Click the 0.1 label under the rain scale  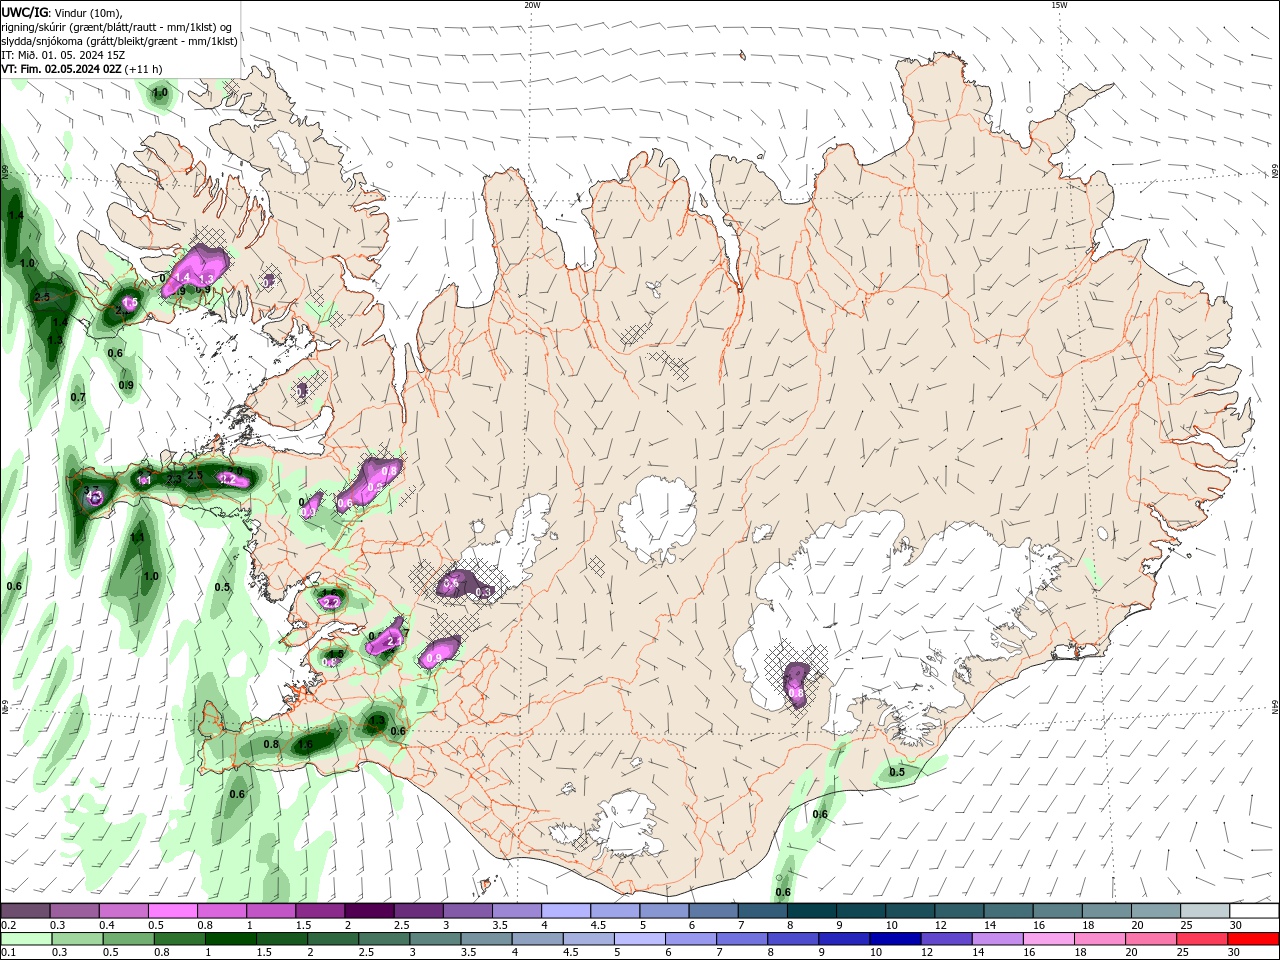[x=8, y=953]
